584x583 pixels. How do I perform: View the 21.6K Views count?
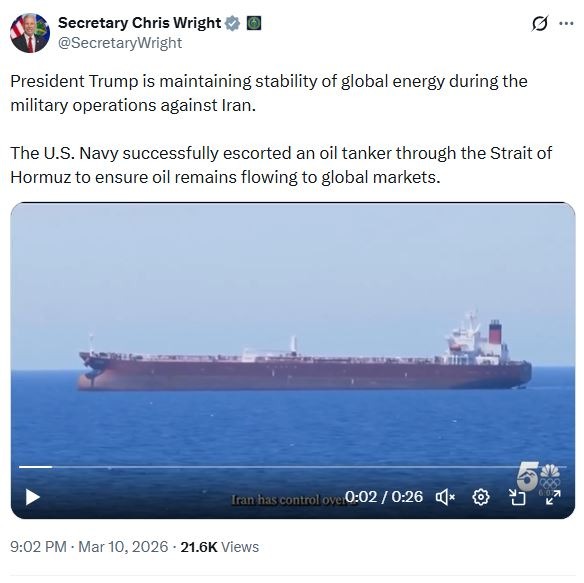point(219,547)
